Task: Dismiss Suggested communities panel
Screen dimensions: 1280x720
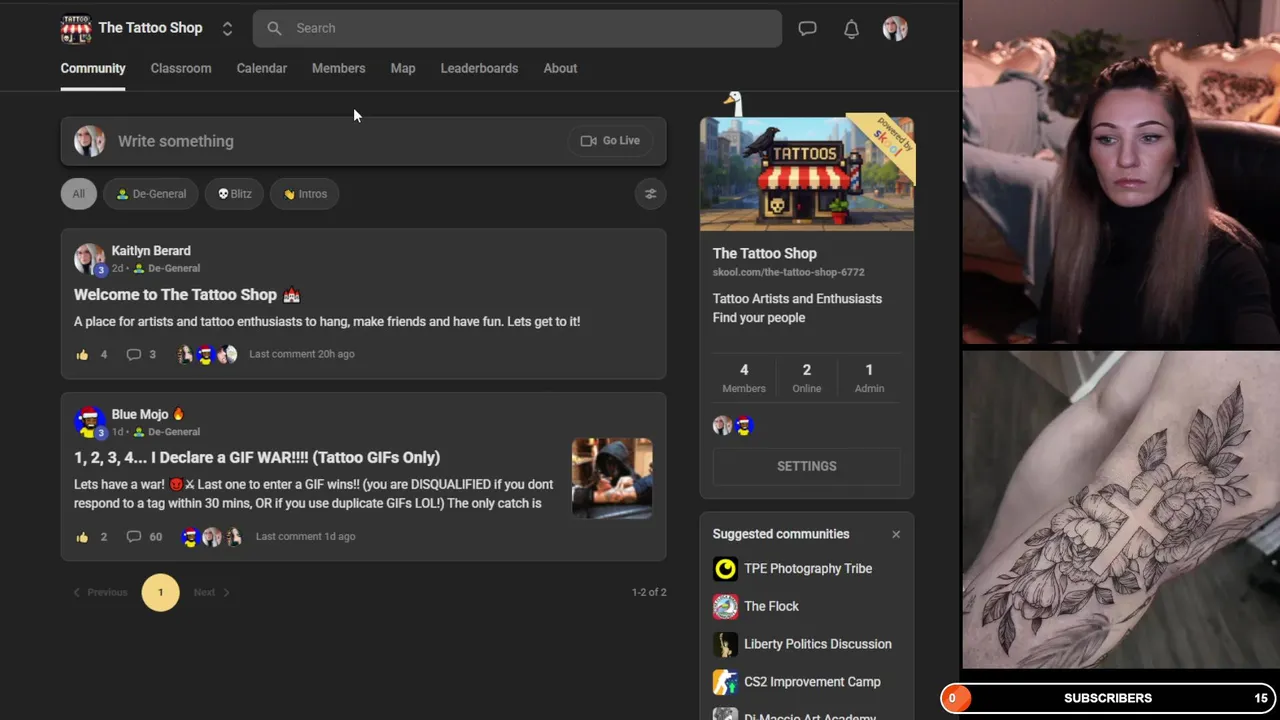Action: (x=896, y=534)
